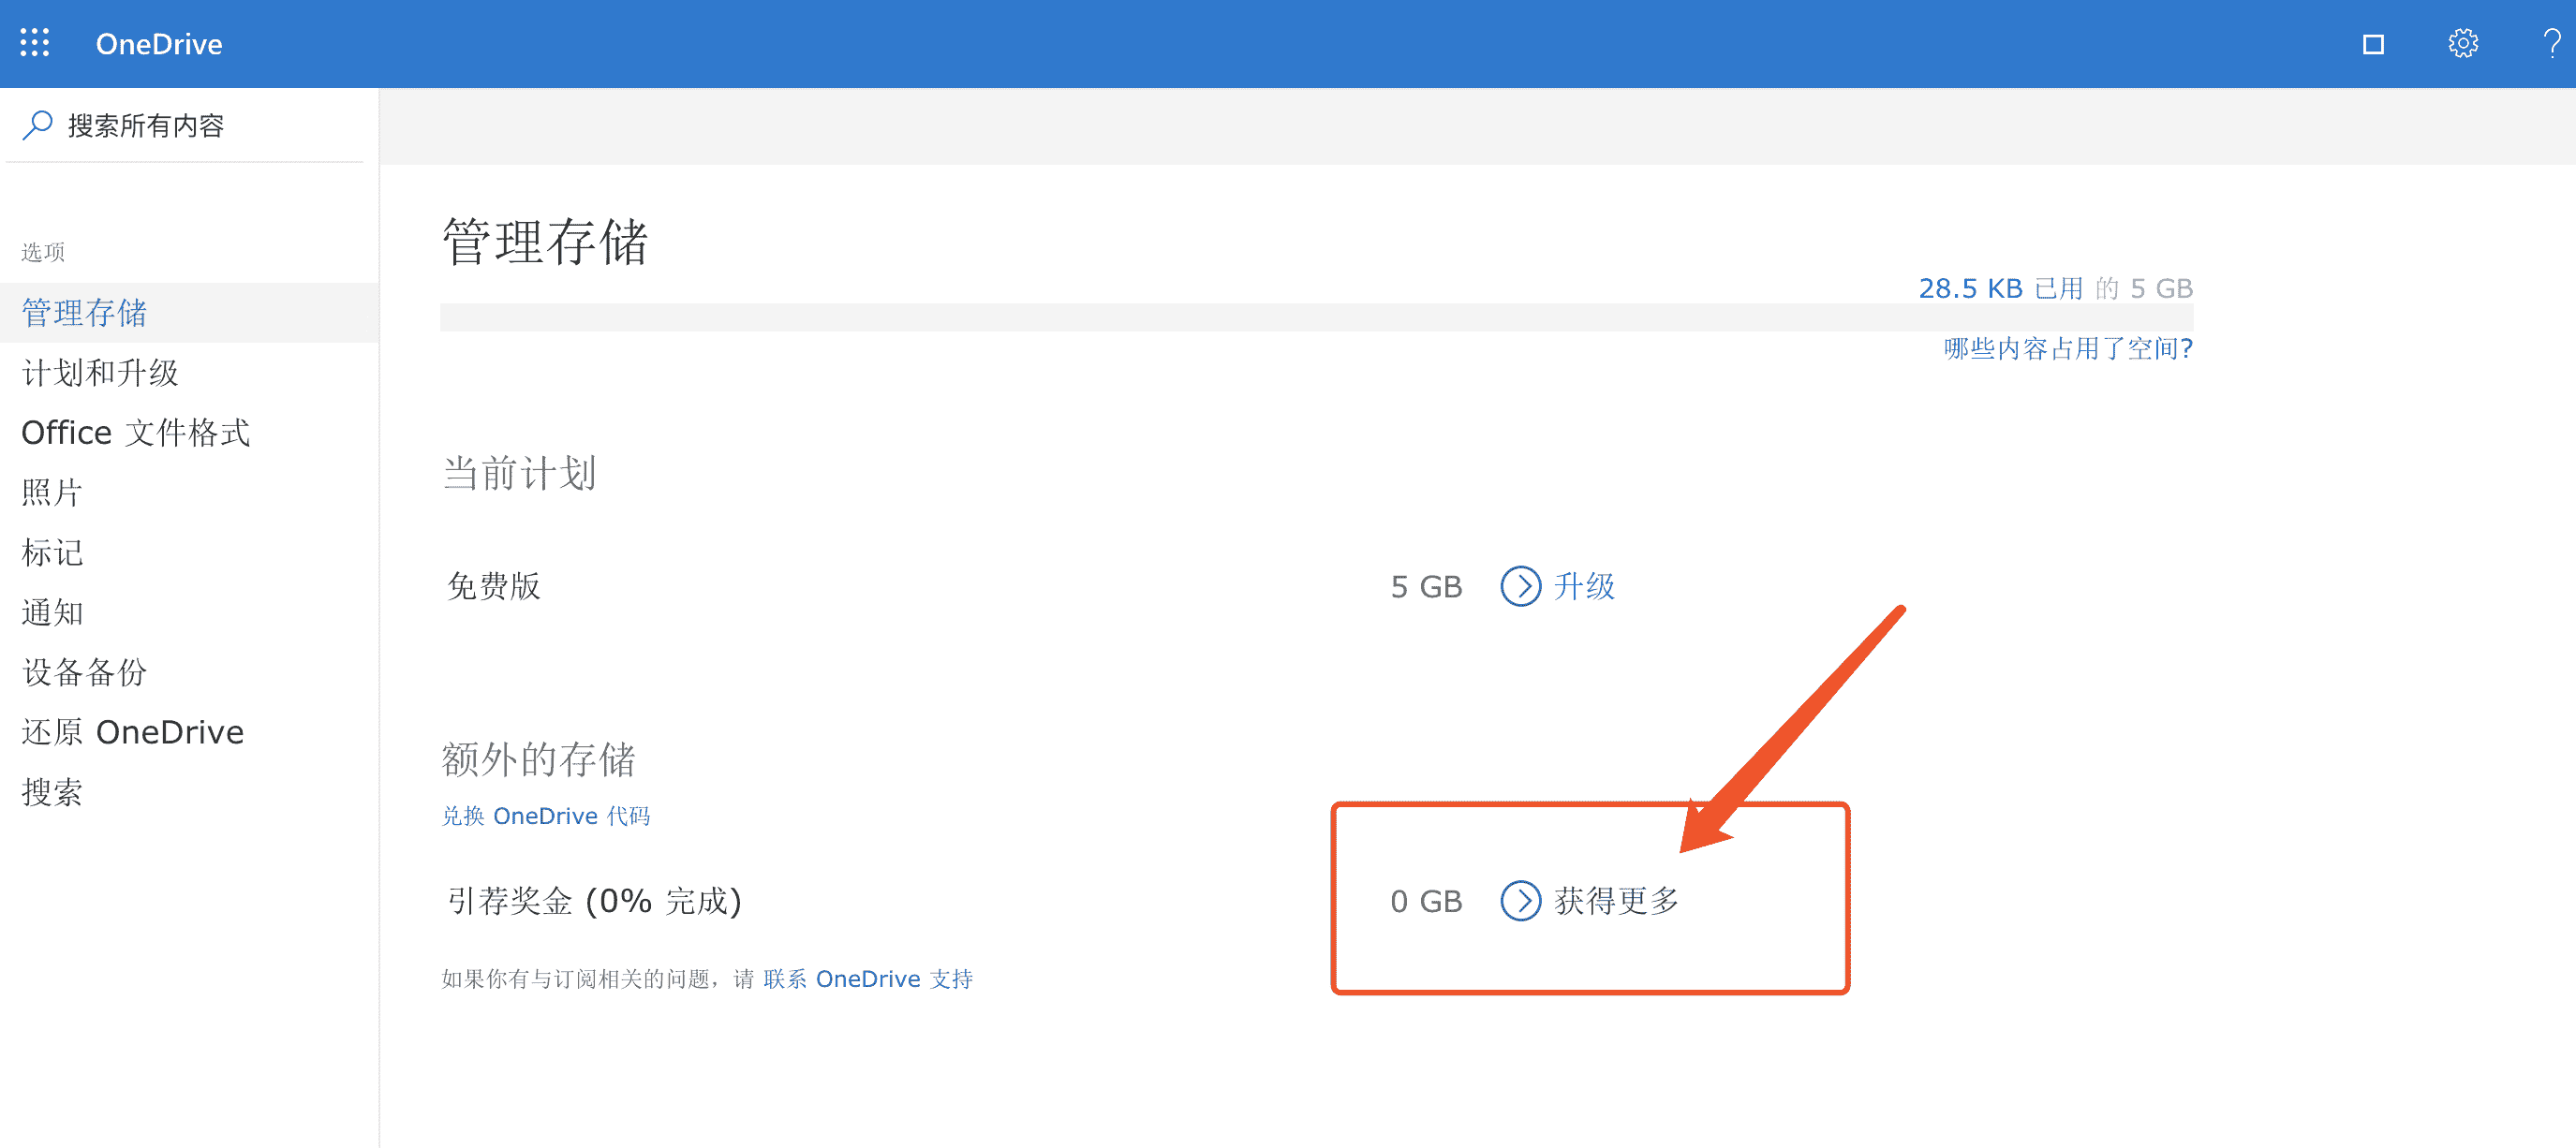Open the app launcher grid icon
Image resolution: width=2576 pixels, height=1148 pixels.
35,43
